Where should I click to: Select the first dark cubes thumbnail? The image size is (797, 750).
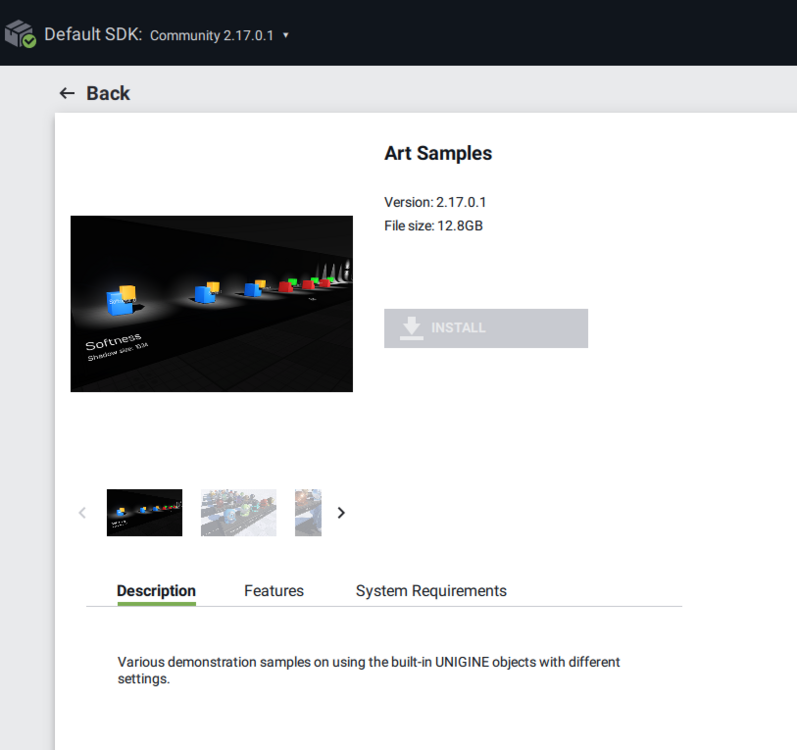tap(144, 513)
